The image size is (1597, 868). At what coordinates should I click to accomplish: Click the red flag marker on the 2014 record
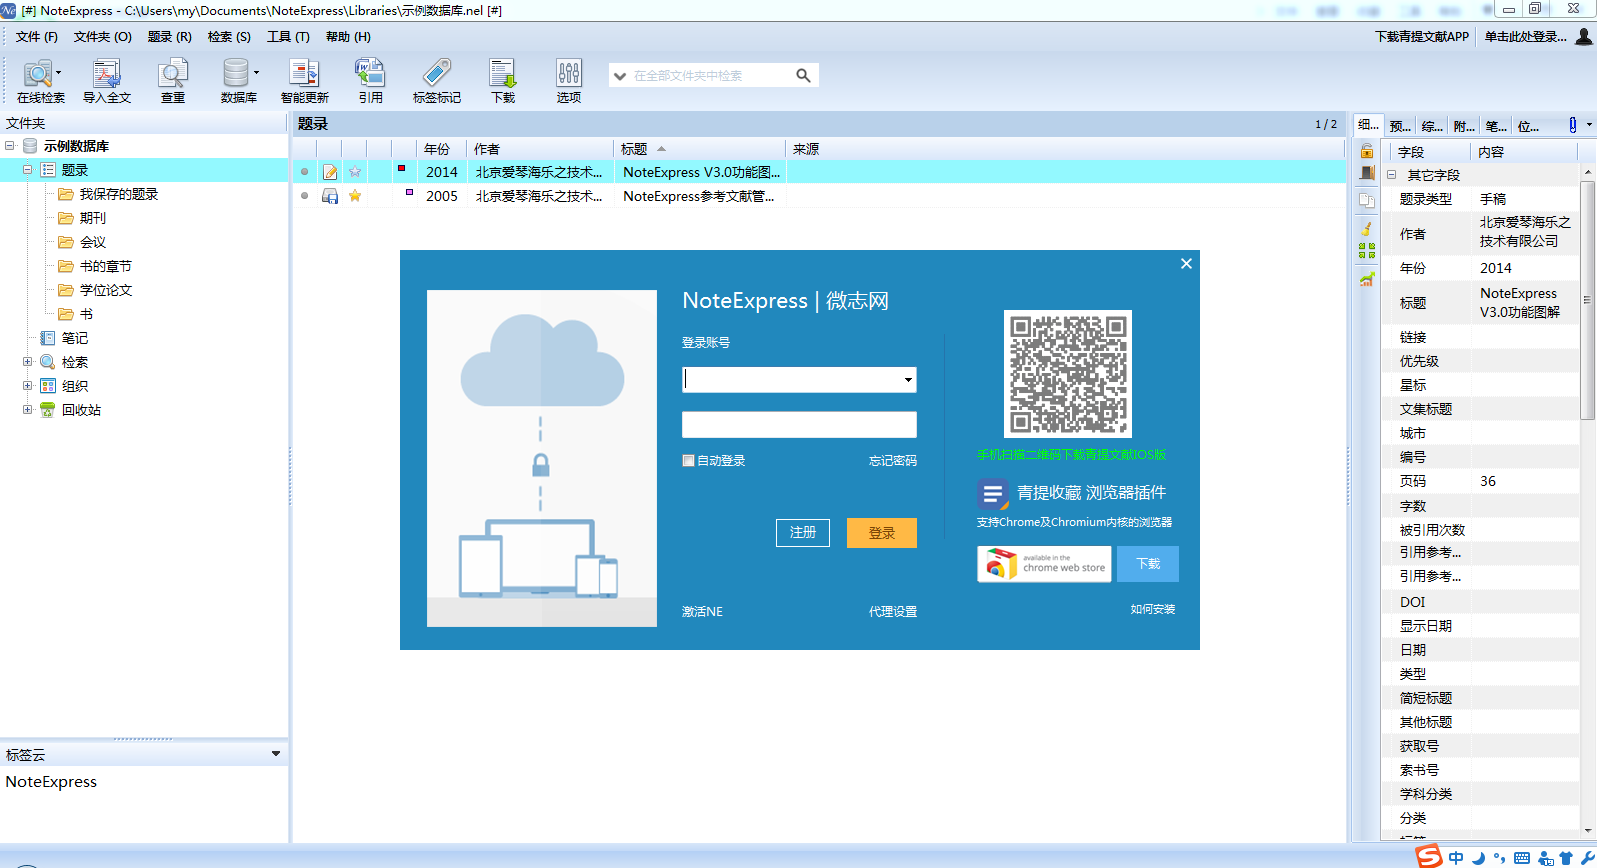coord(402,169)
